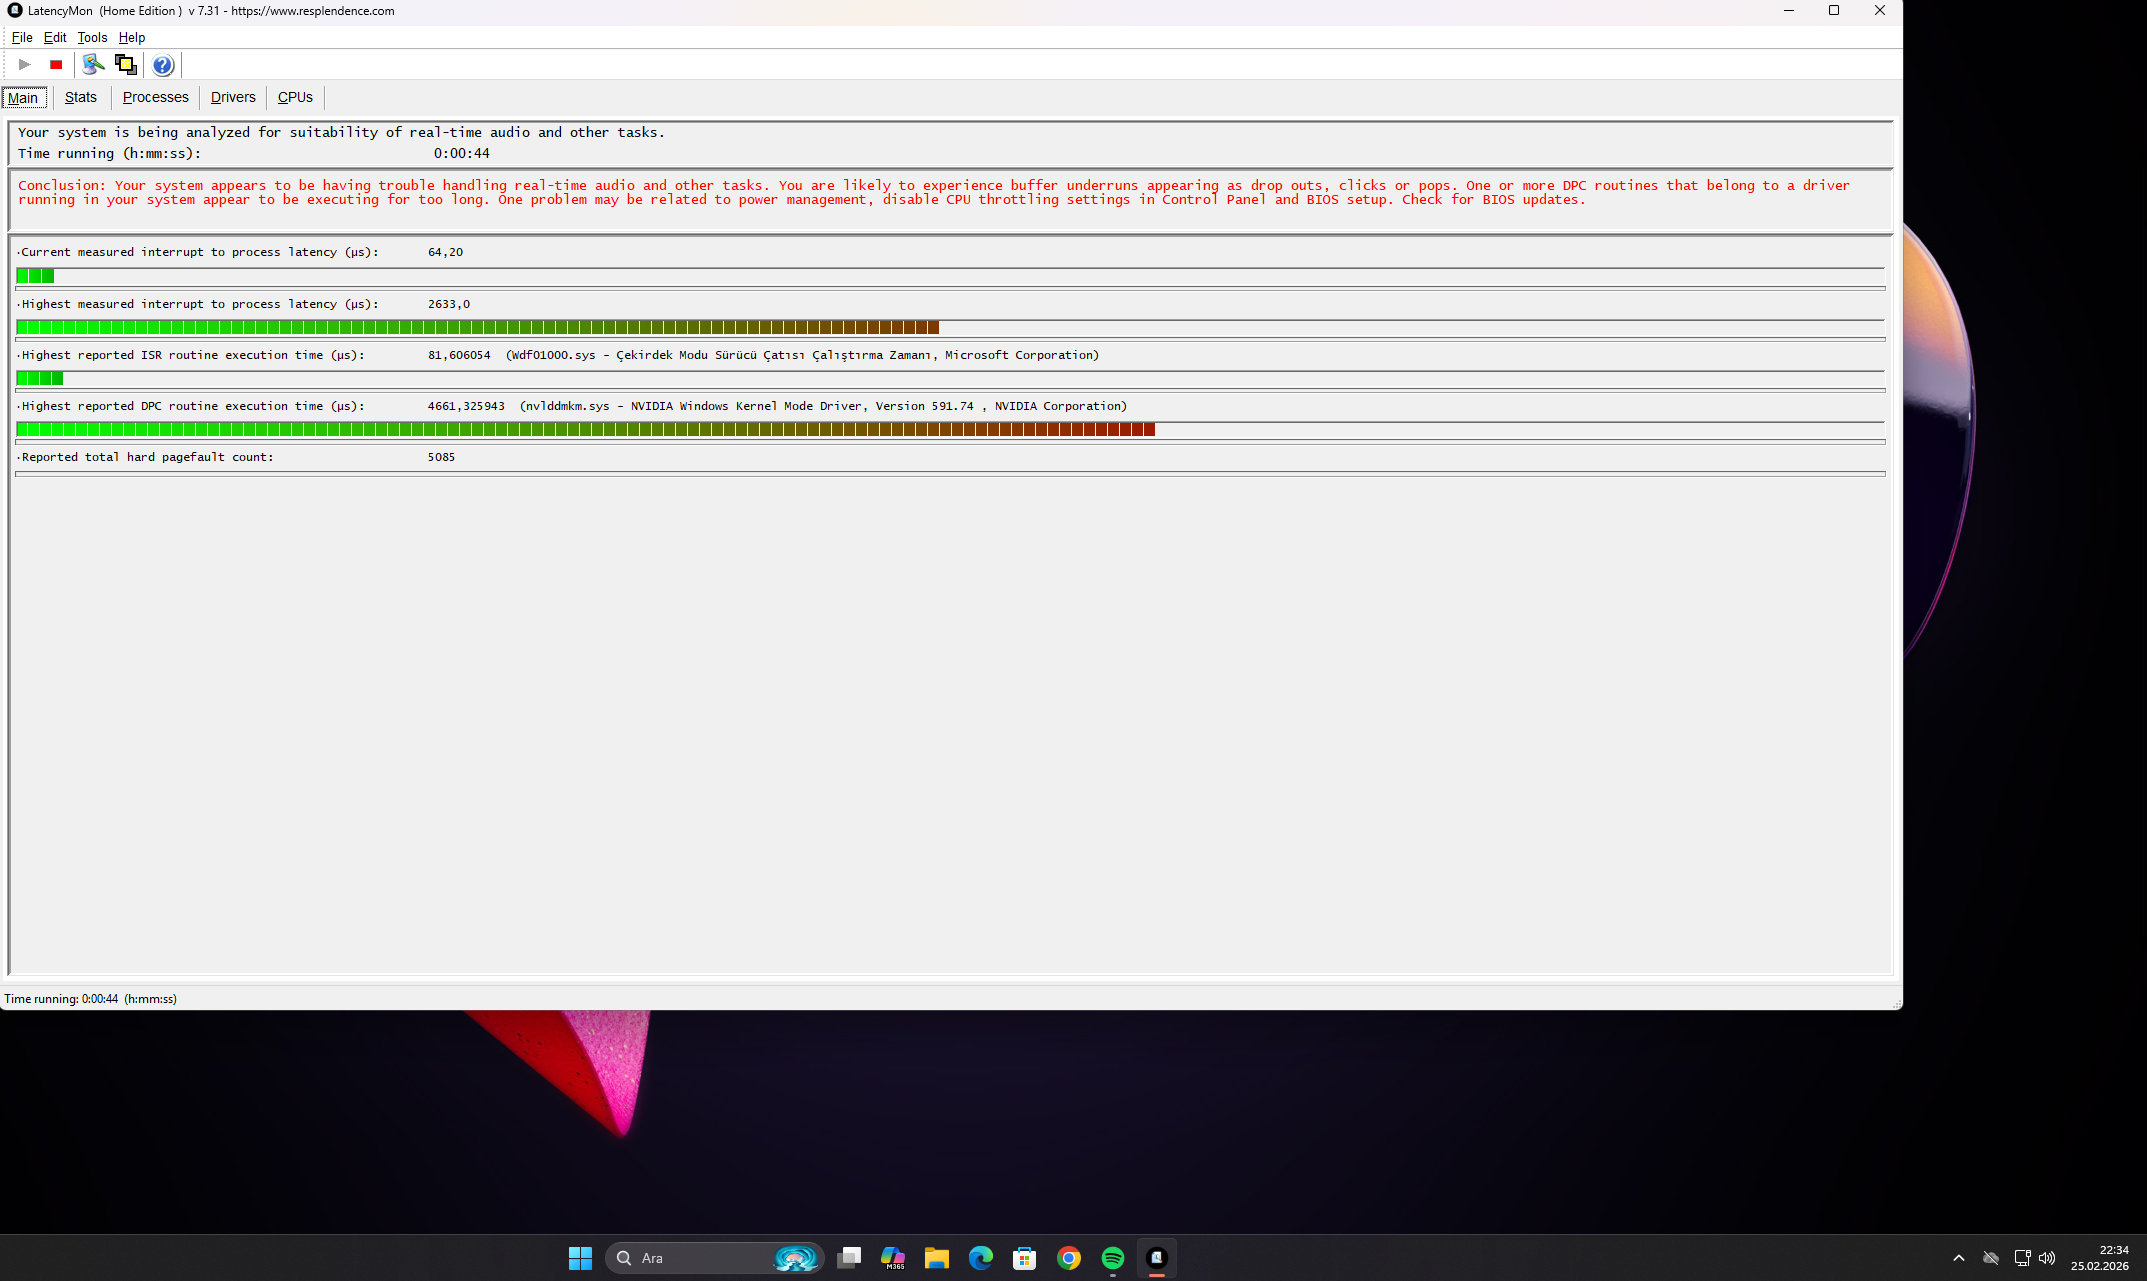Image resolution: width=2147 pixels, height=1281 pixels.
Task: Open the options icon with monitor and pen
Action: coord(93,65)
